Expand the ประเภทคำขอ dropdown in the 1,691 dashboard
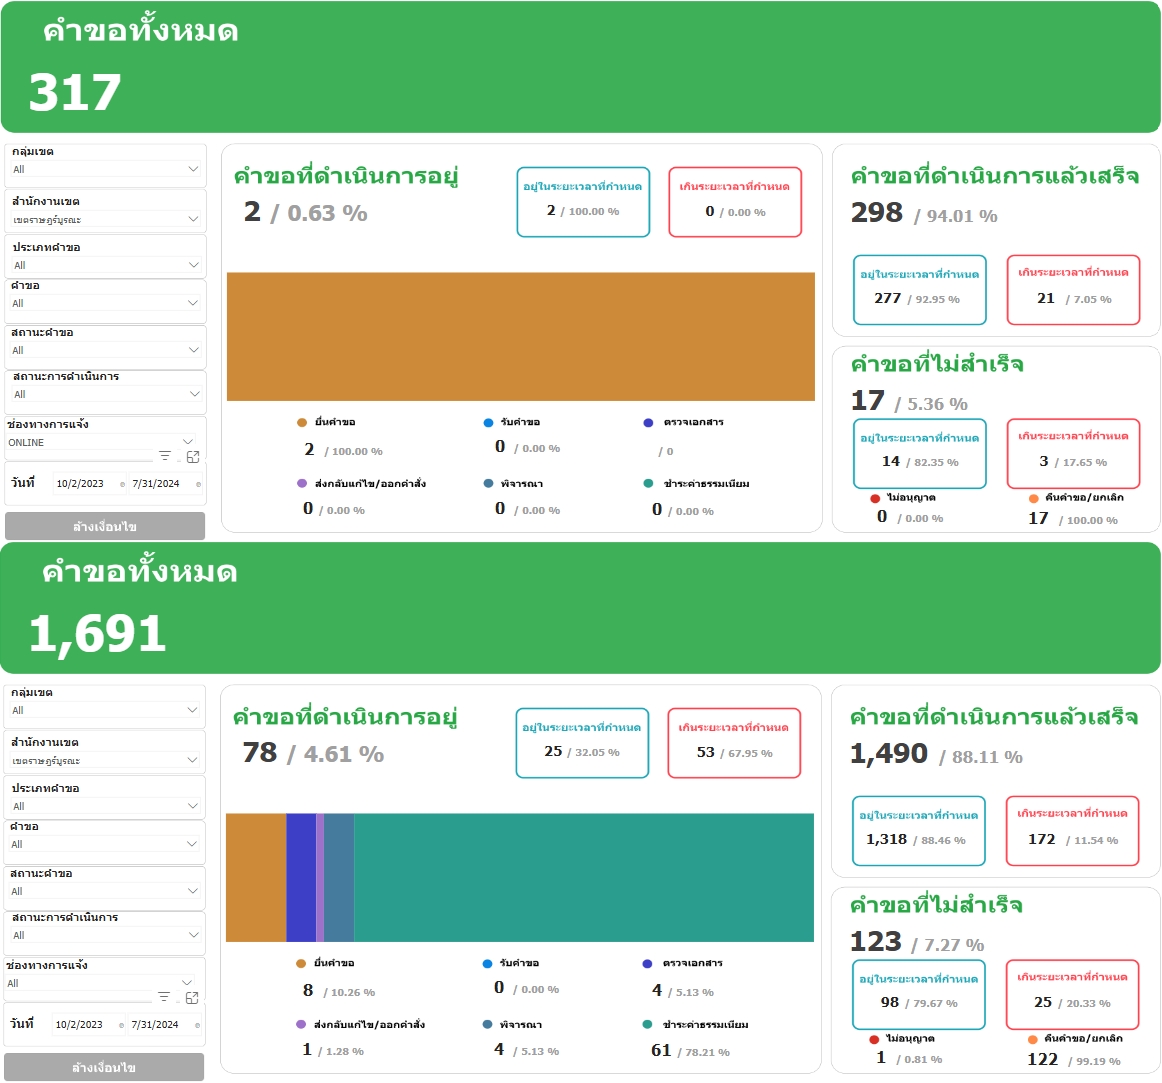 192,806
